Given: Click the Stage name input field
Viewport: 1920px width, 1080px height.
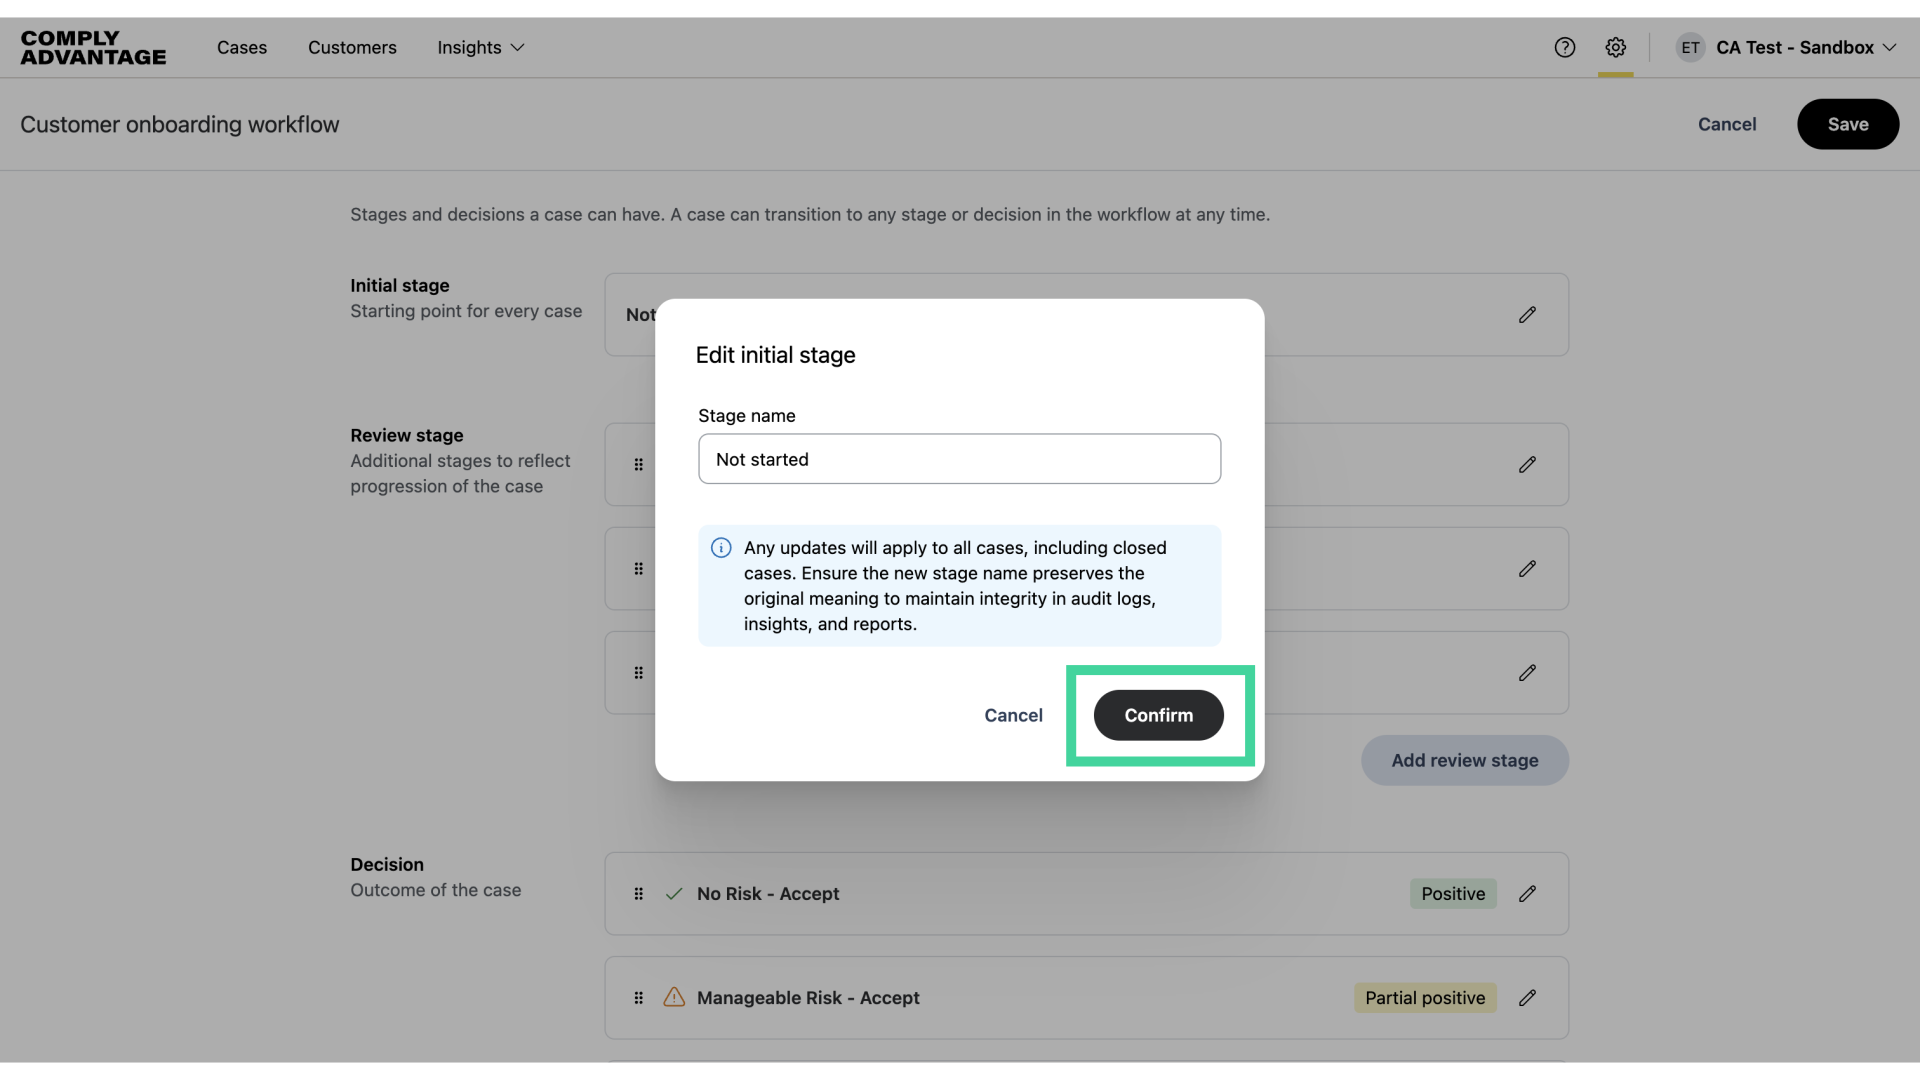Looking at the screenshot, I should (x=959, y=458).
